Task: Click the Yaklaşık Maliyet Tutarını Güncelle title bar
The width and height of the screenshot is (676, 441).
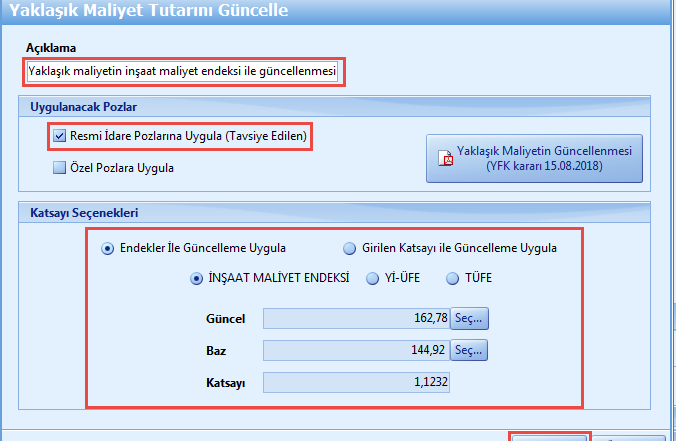Action: [x=338, y=13]
